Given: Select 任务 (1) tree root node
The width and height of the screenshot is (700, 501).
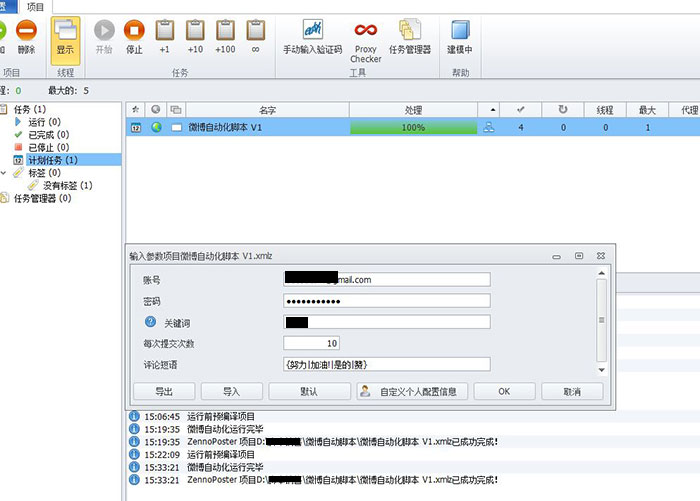Looking at the screenshot, I should point(30,109).
